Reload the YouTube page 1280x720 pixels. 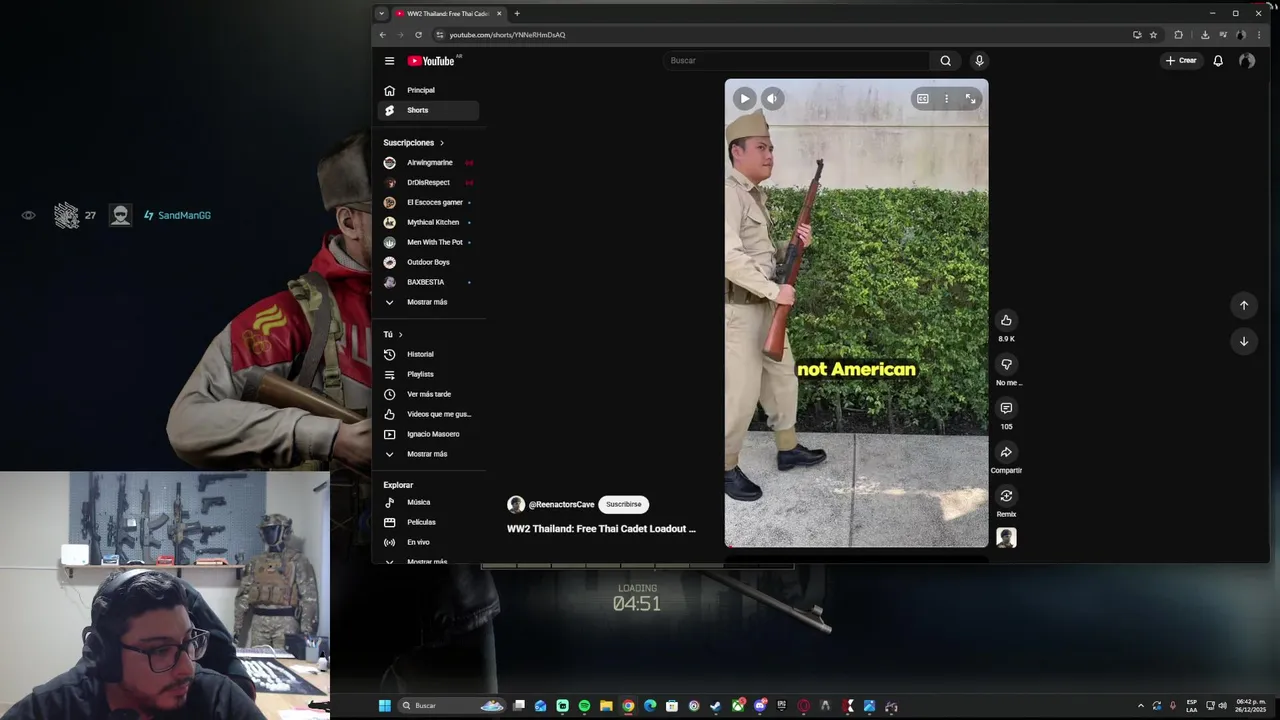tap(418, 35)
